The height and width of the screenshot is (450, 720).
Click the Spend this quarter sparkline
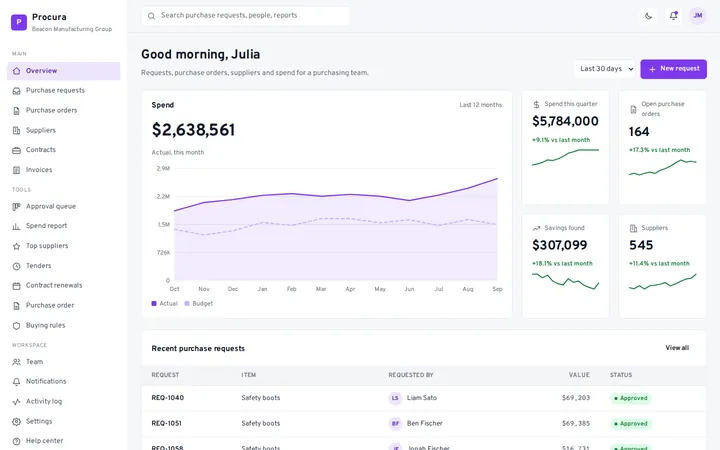pyautogui.click(x=565, y=157)
